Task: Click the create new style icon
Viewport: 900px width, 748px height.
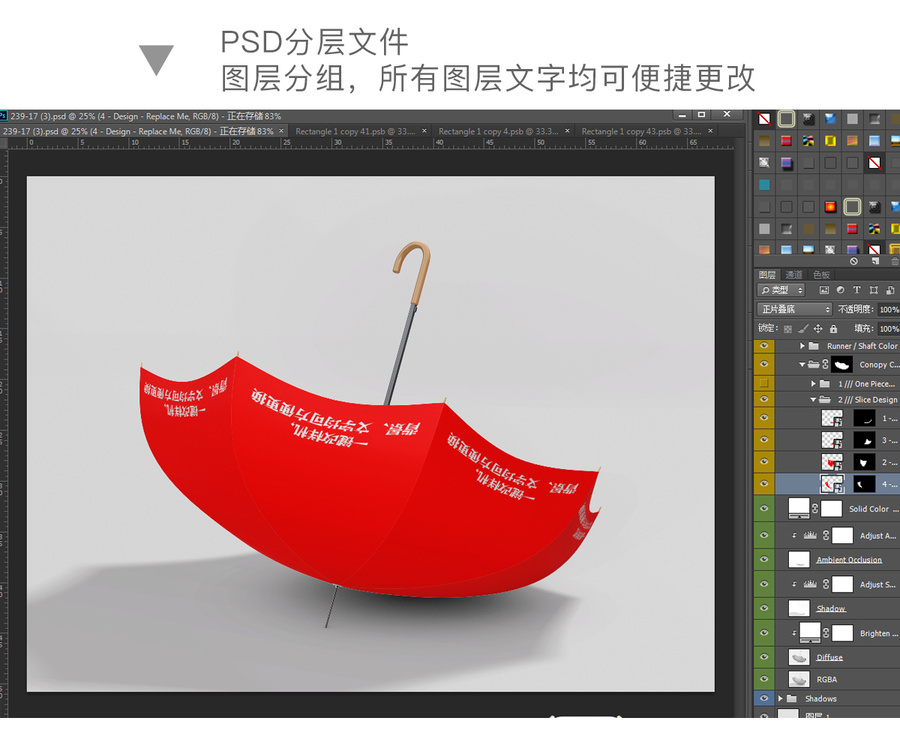Action: (x=875, y=261)
